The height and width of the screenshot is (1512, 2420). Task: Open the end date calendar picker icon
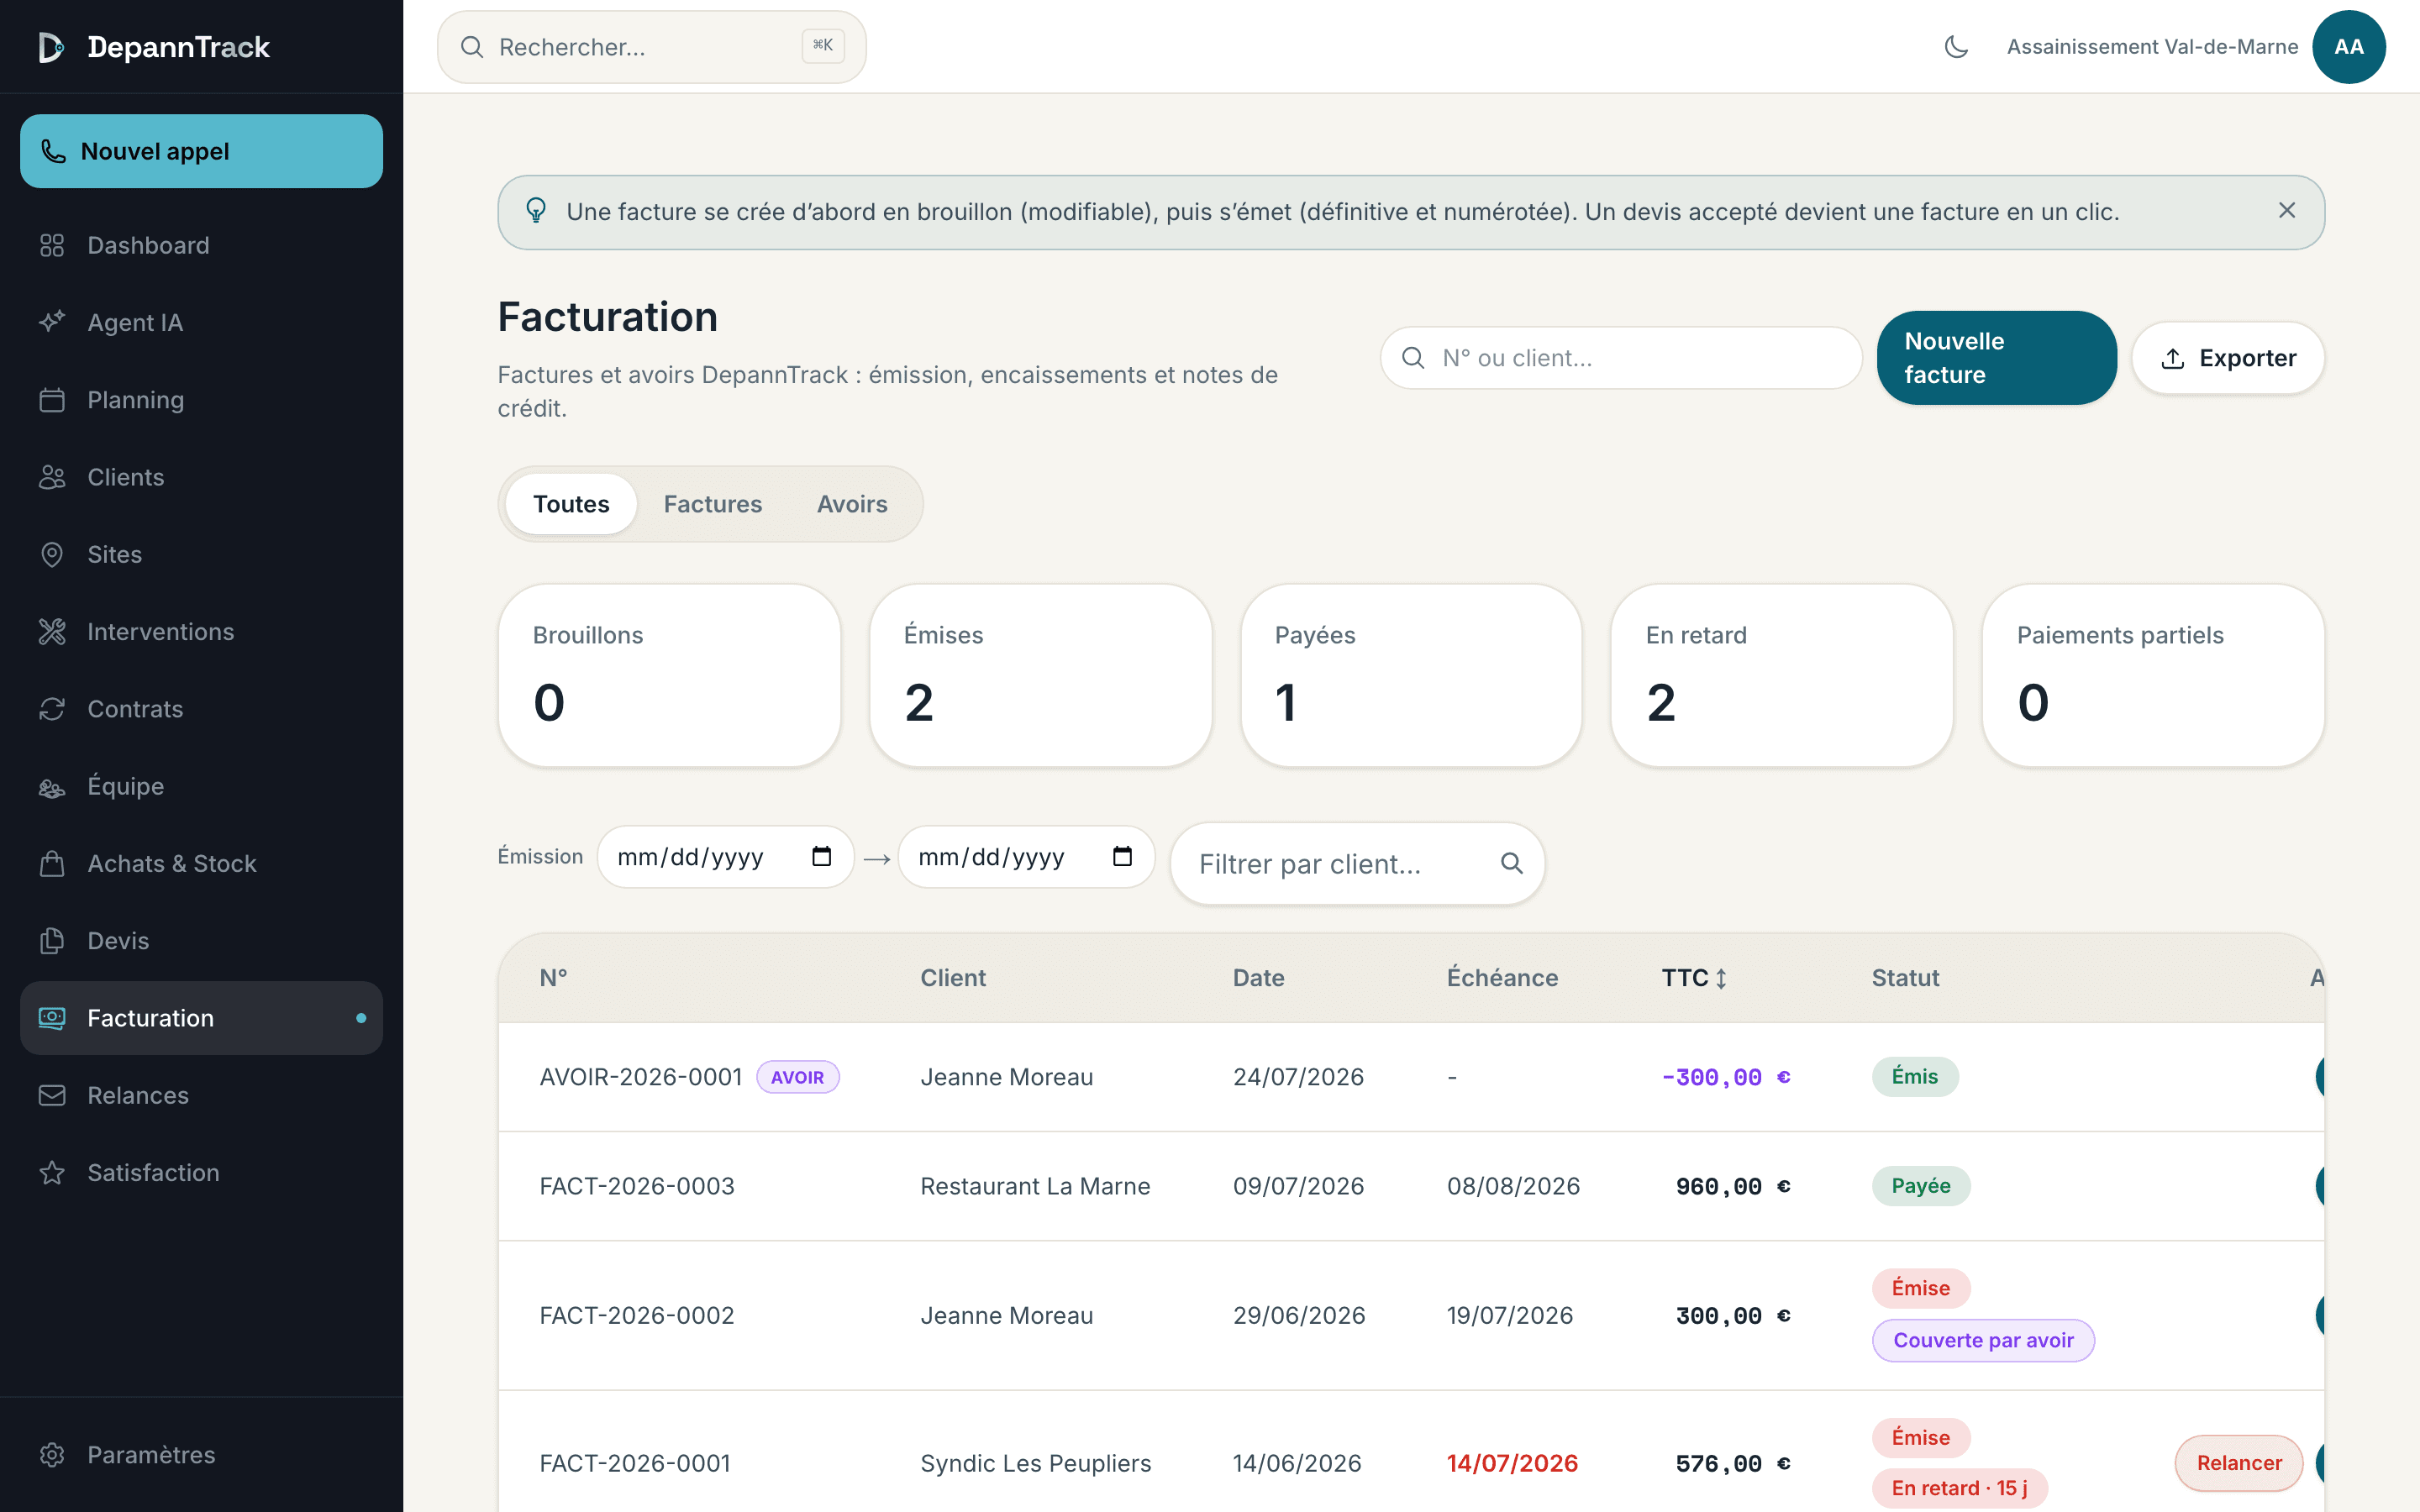[1123, 857]
